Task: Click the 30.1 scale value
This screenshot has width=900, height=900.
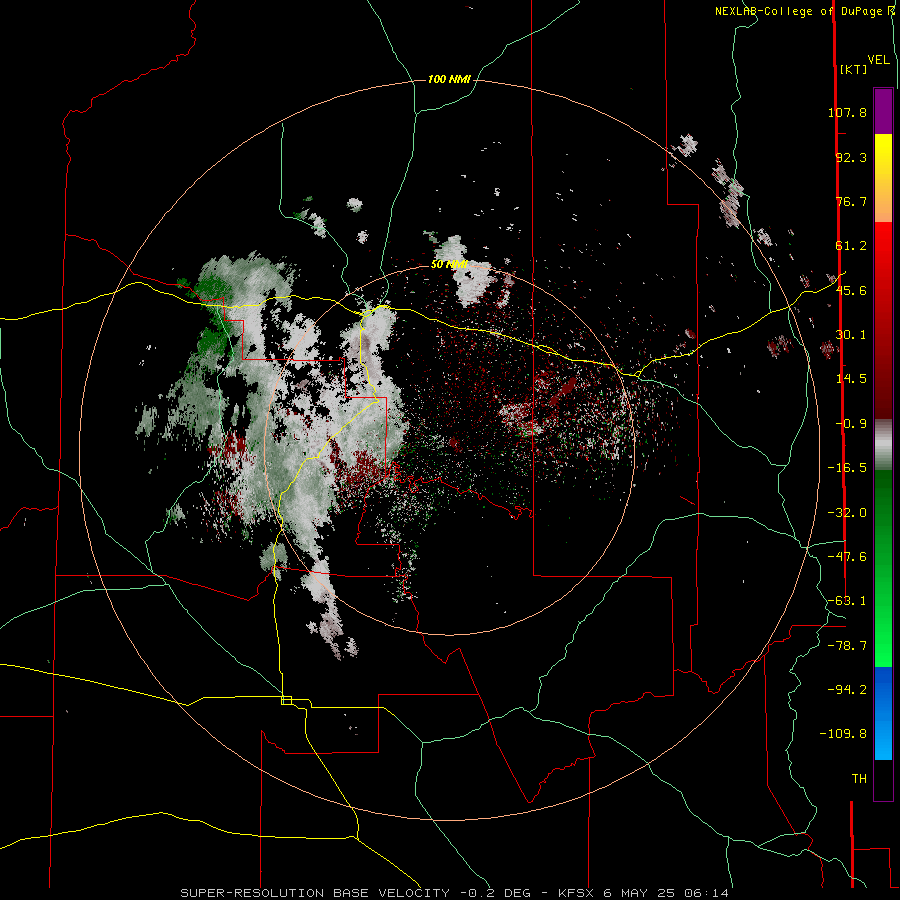Action: [x=851, y=335]
